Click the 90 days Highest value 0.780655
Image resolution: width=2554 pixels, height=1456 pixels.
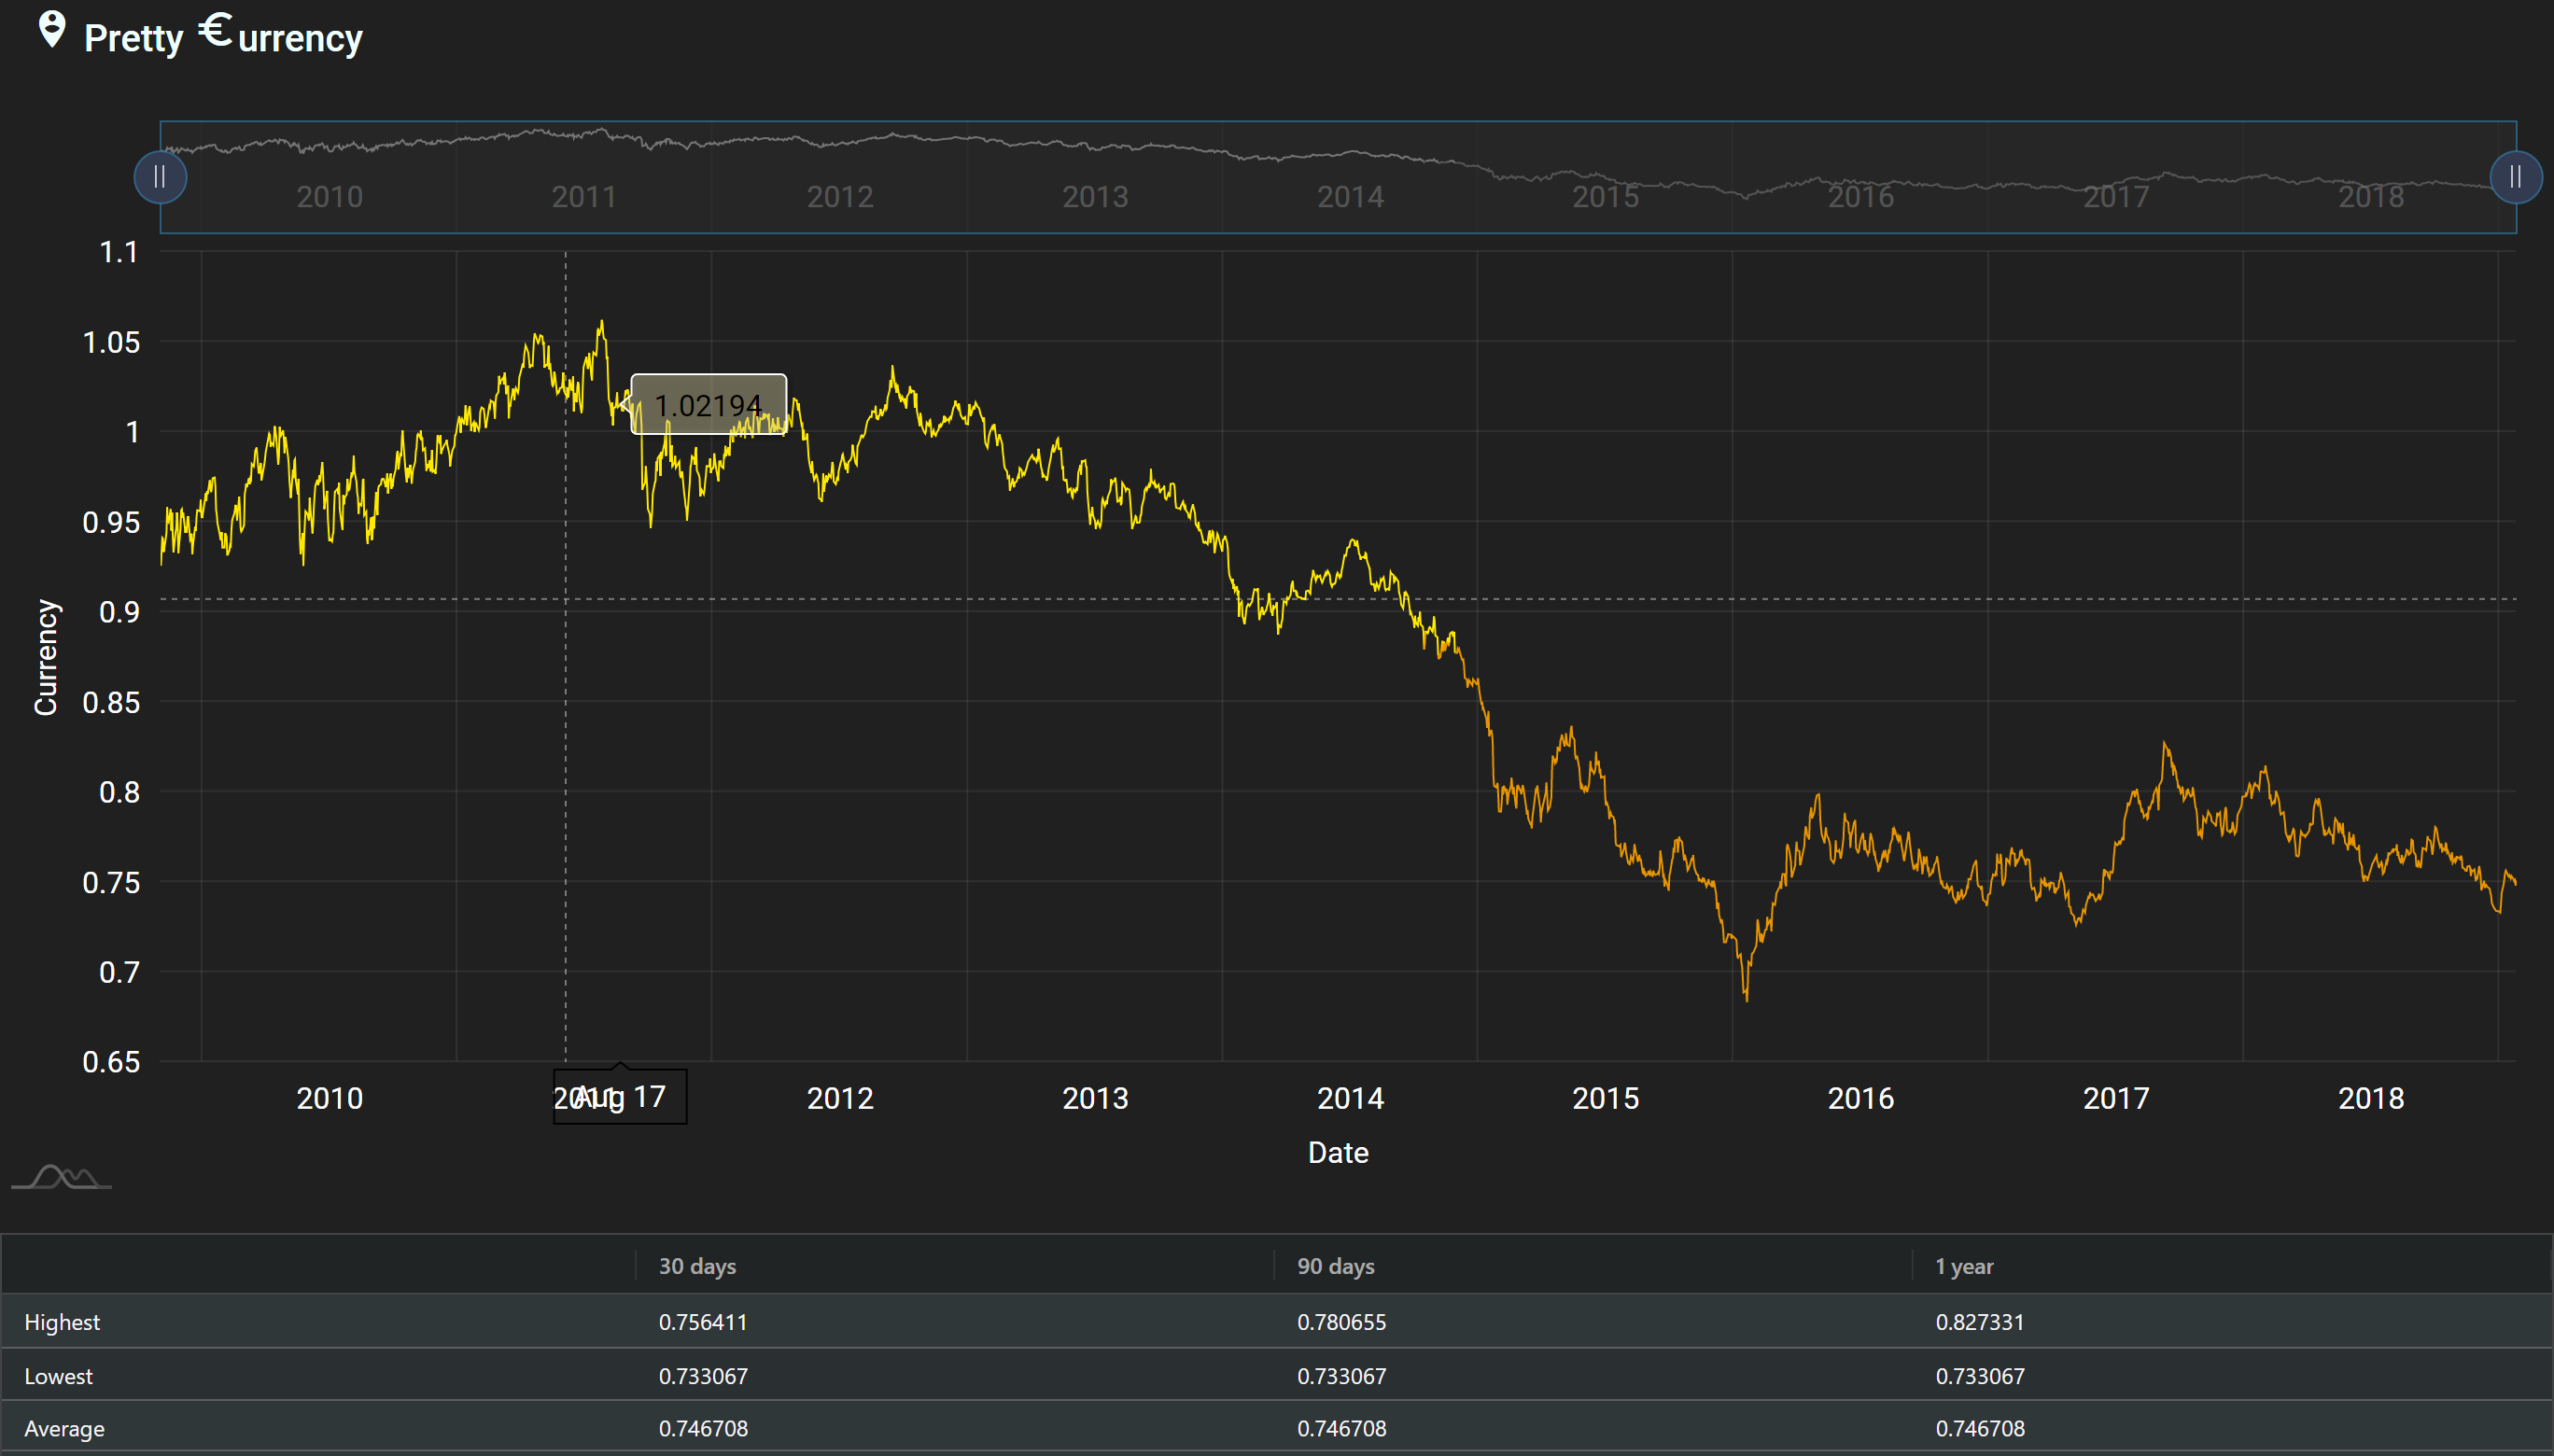[x=1341, y=1322]
